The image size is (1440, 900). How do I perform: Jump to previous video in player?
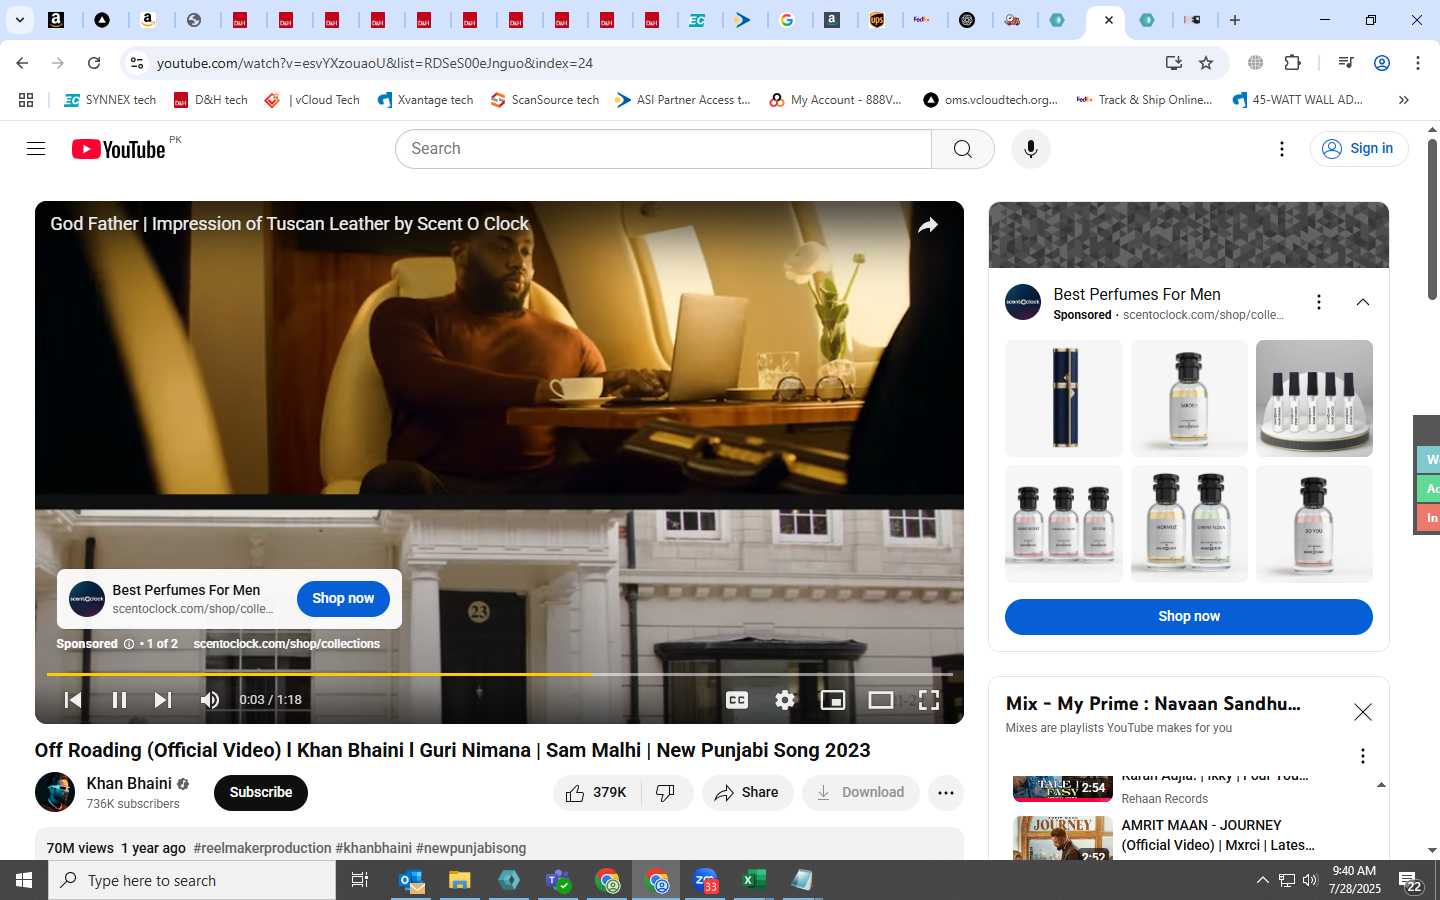point(73,700)
